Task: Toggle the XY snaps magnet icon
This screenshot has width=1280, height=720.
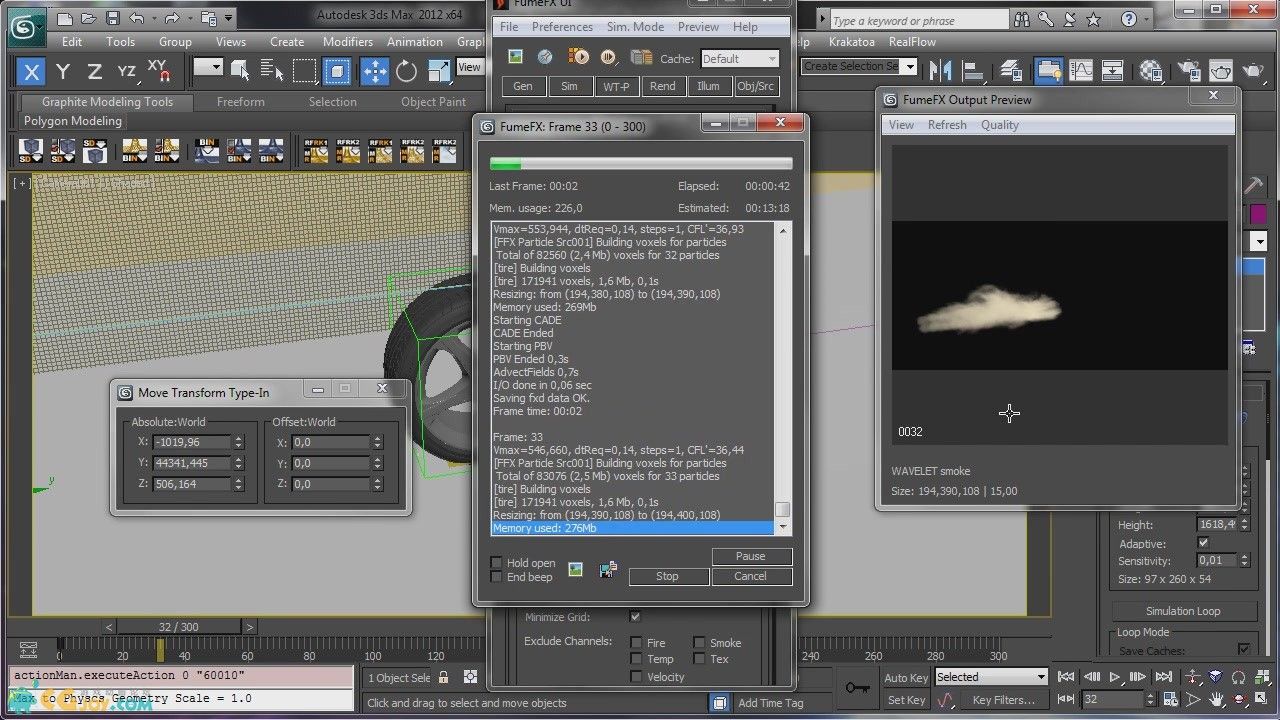Action: (x=158, y=71)
